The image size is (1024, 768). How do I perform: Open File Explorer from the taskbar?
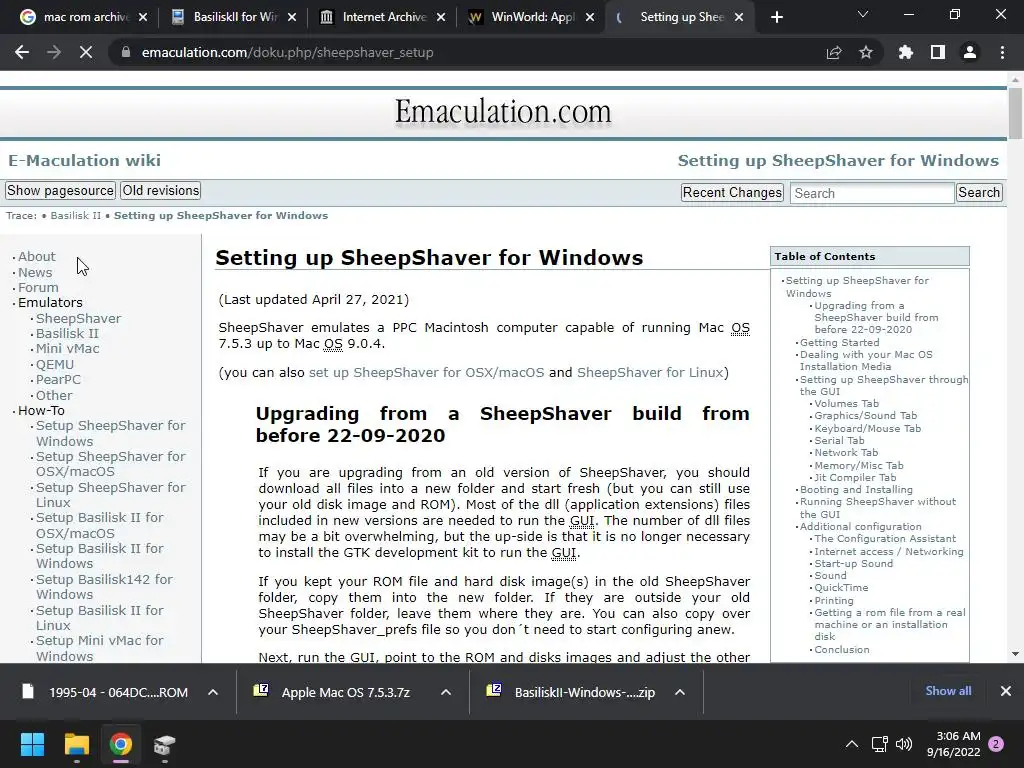tap(76, 744)
